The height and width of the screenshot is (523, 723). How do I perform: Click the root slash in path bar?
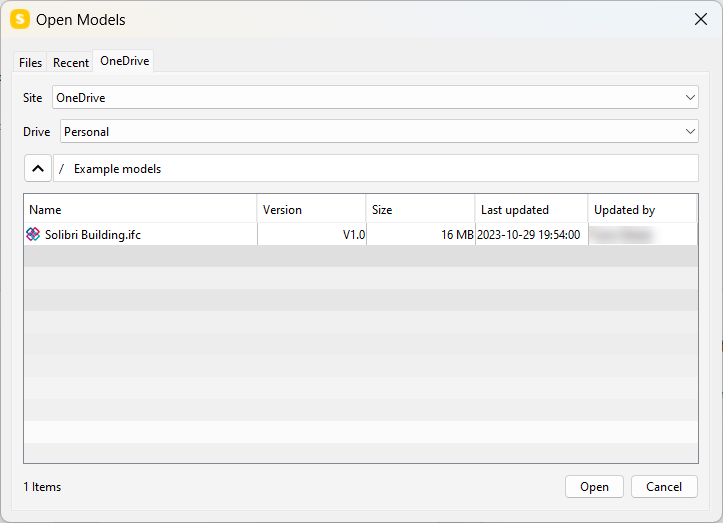tap(61, 169)
